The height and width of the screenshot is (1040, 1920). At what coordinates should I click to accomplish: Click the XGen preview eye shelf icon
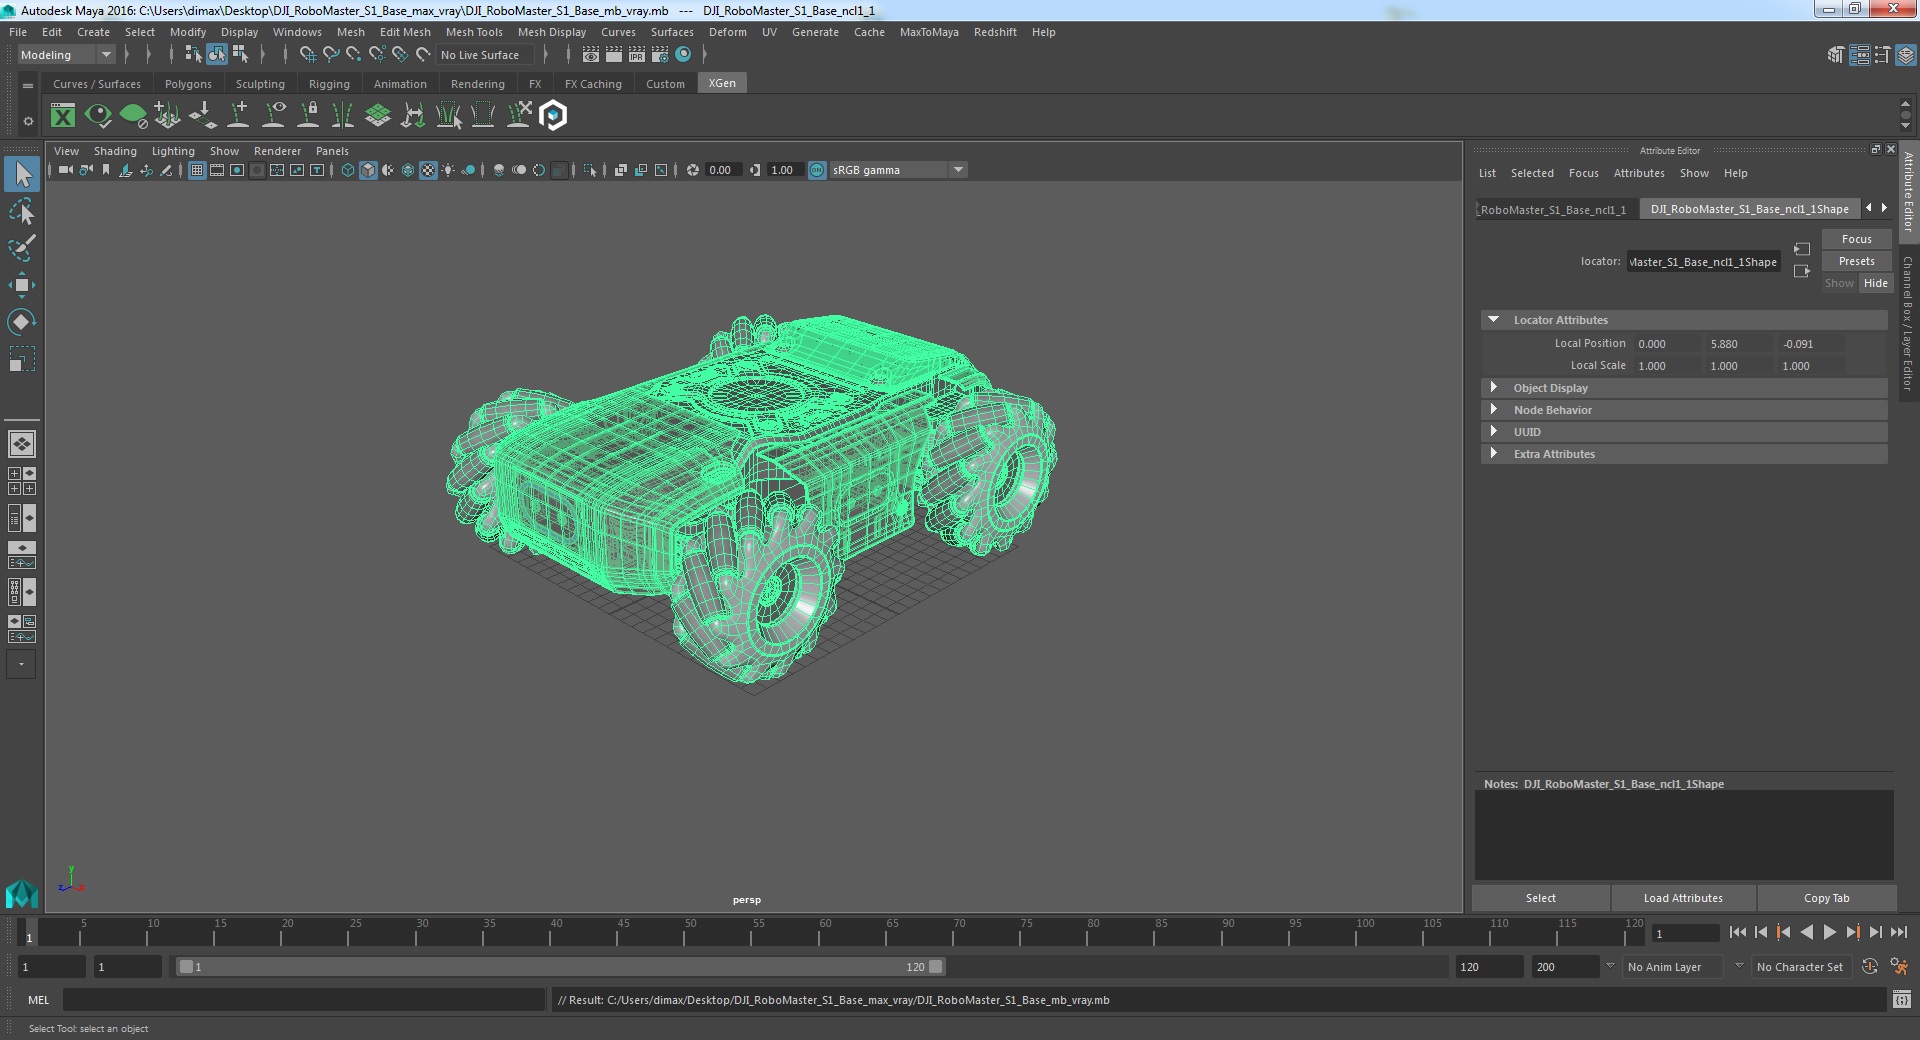(x=98, y=116)
